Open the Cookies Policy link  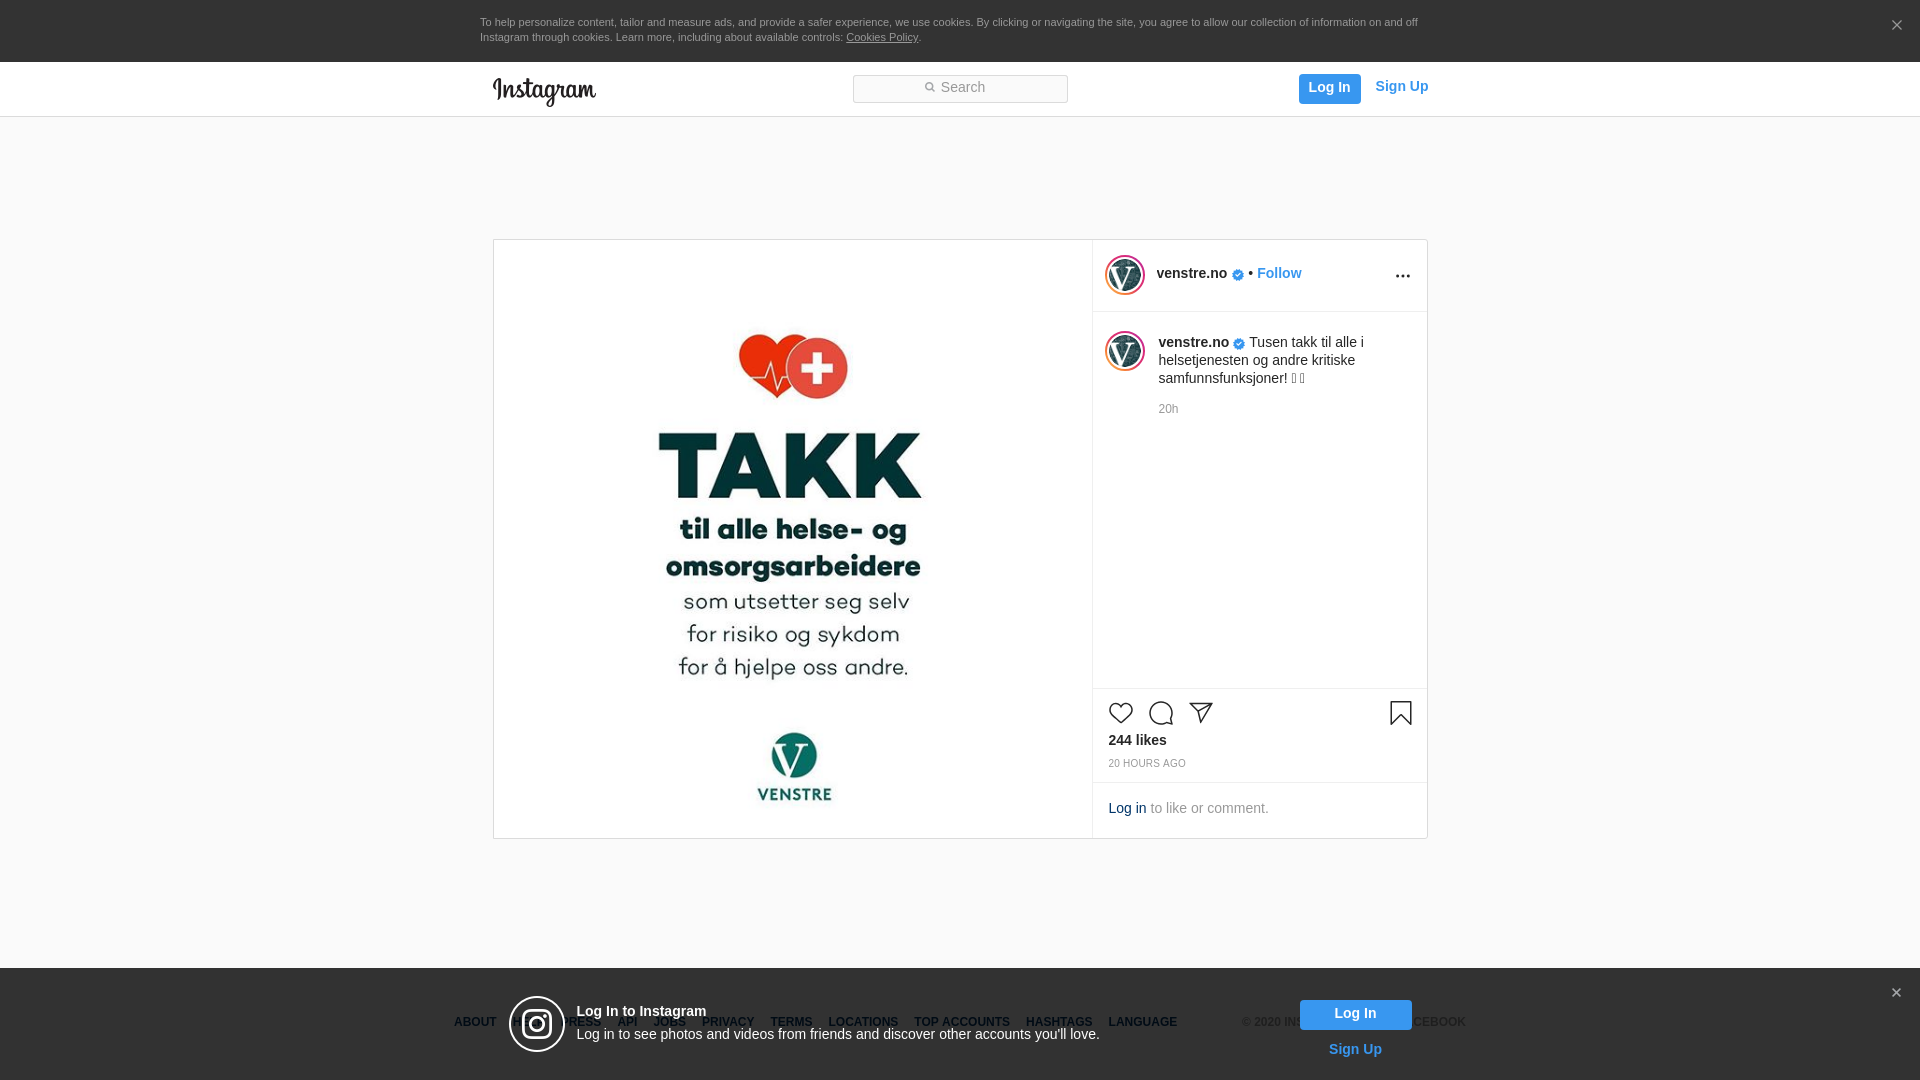coord(881,37)
